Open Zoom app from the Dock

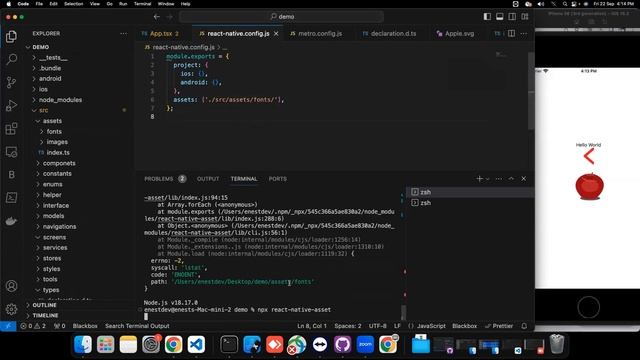(365, 345)
